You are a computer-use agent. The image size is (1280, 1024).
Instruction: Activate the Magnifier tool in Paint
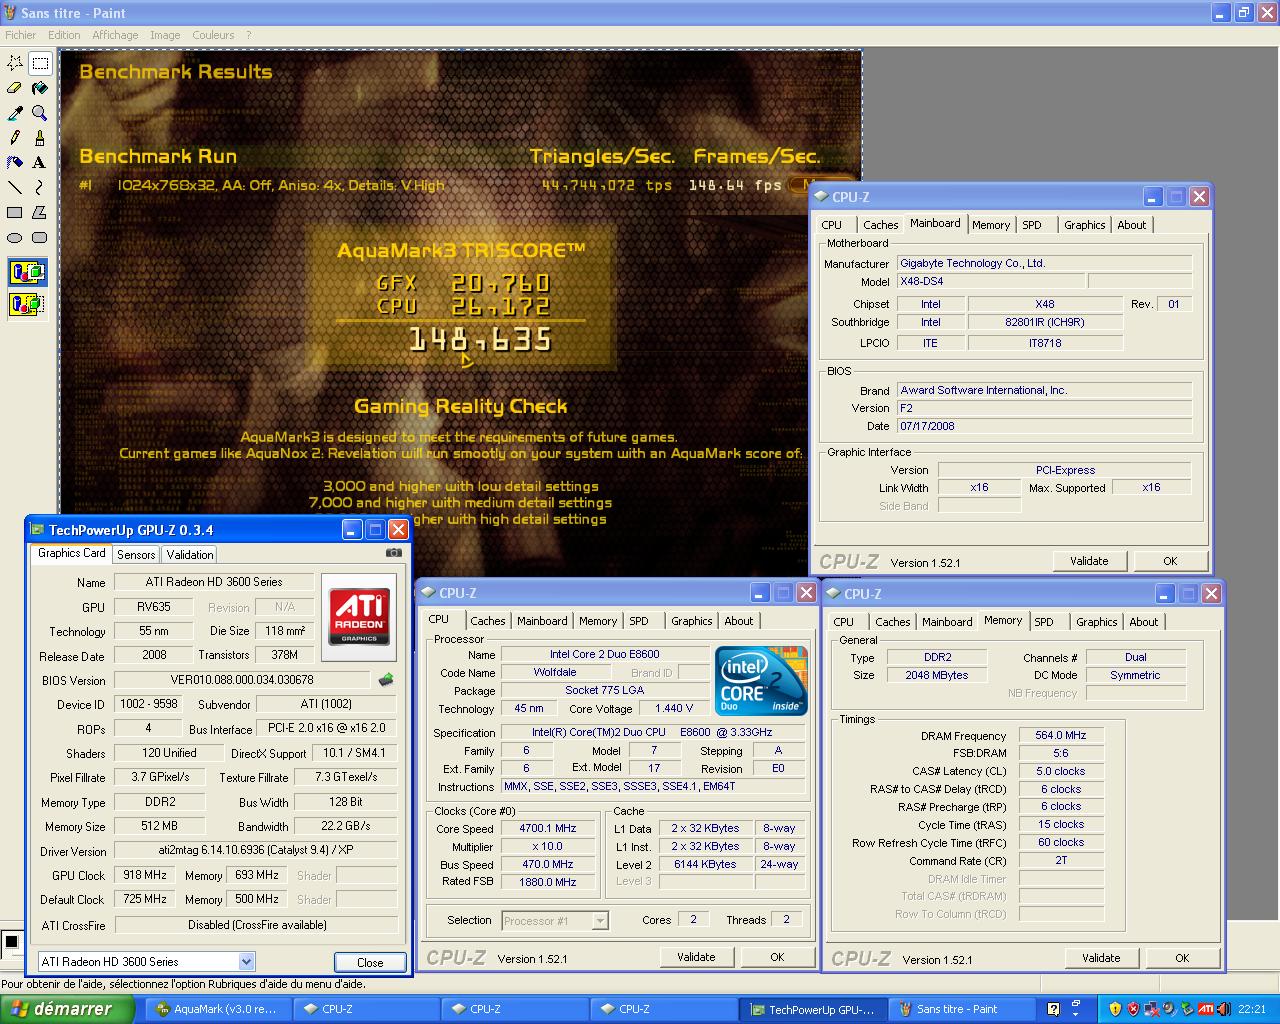click(40, 113)
